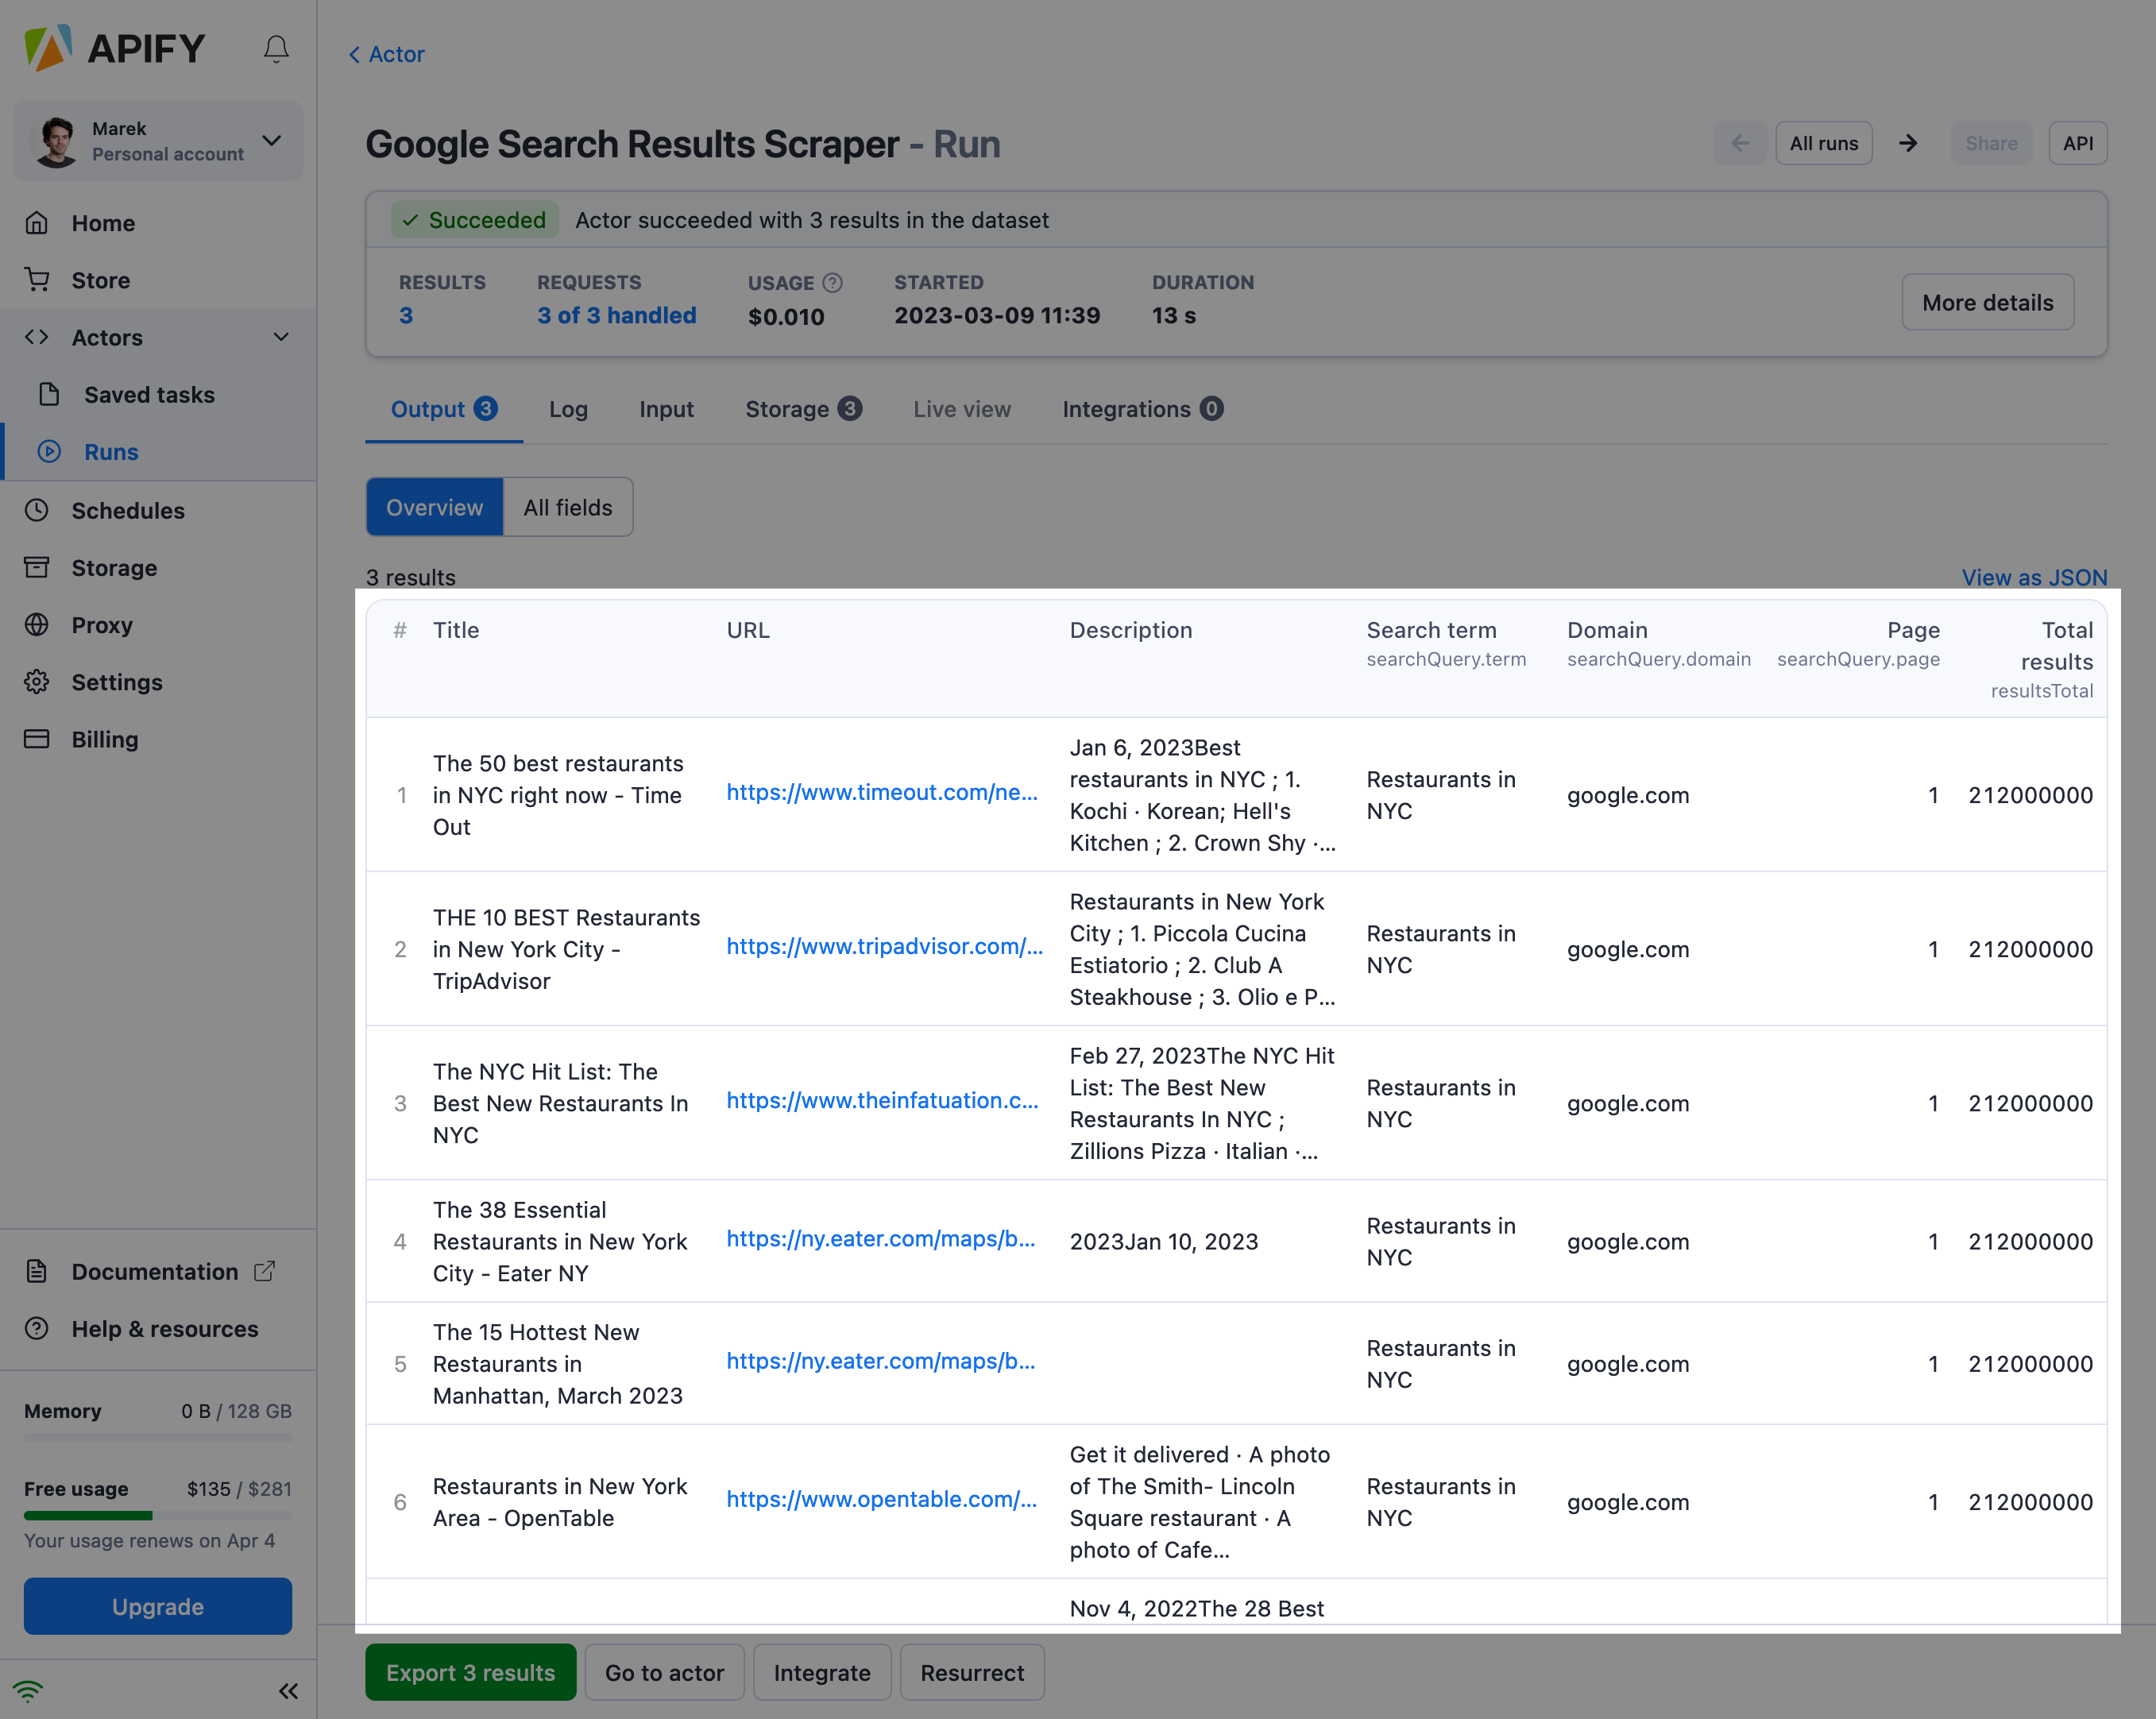Open Settings gear in sidebar
This screenshot has width=2156, height=1719.
(37, 682)
